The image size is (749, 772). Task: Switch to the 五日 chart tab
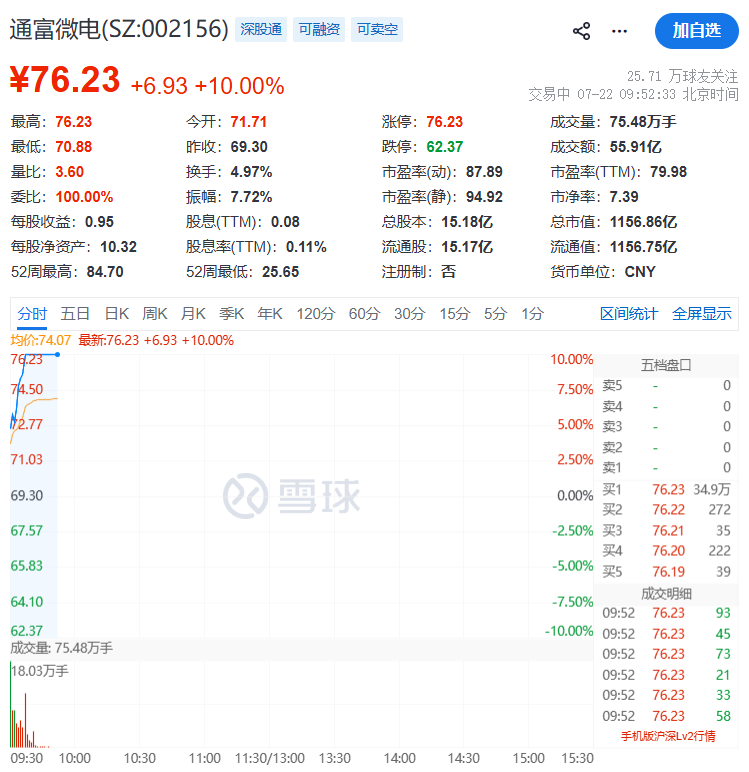75,314
